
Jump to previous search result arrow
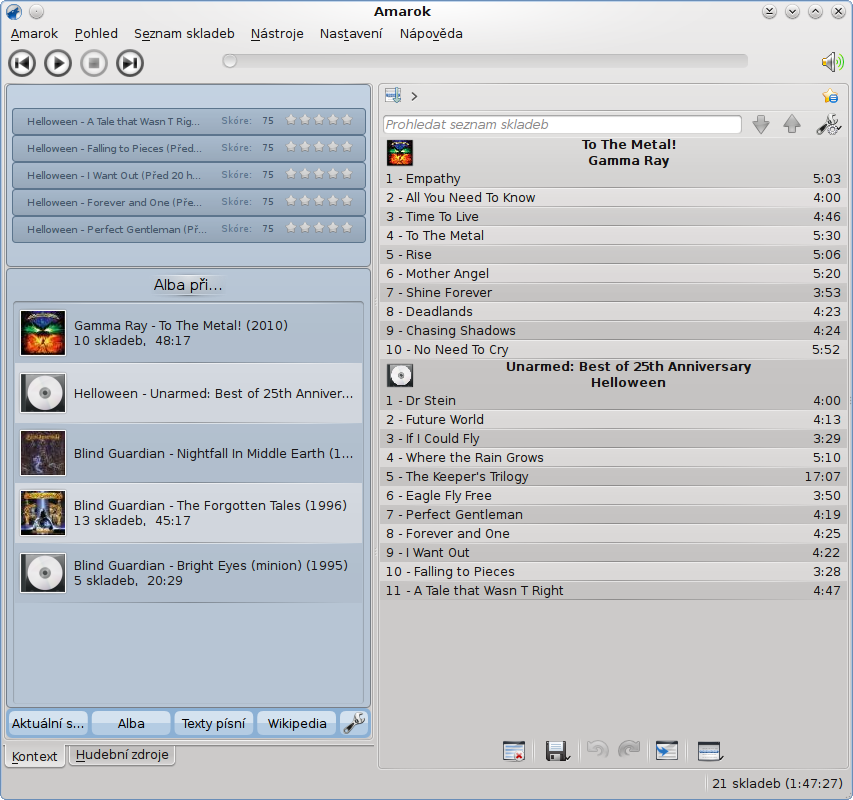pos(792,125)
